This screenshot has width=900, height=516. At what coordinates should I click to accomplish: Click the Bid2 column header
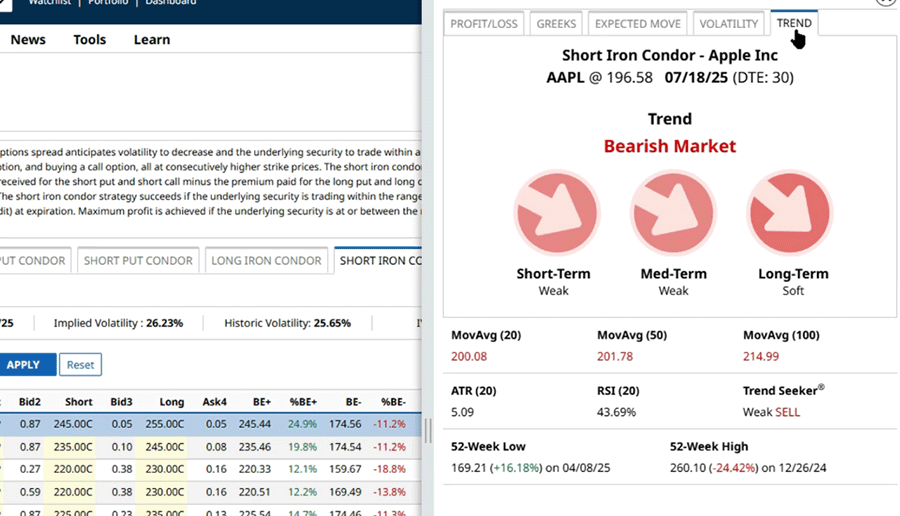tap(30, 402)
